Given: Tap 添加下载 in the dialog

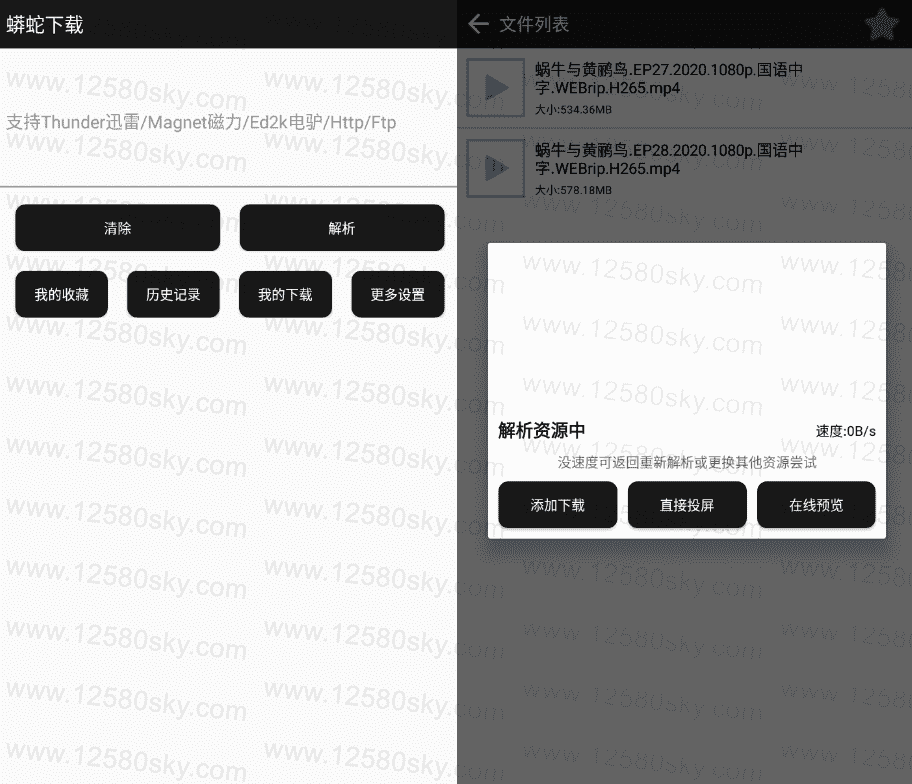Looking at the screenshot, I should pos(557,505).
